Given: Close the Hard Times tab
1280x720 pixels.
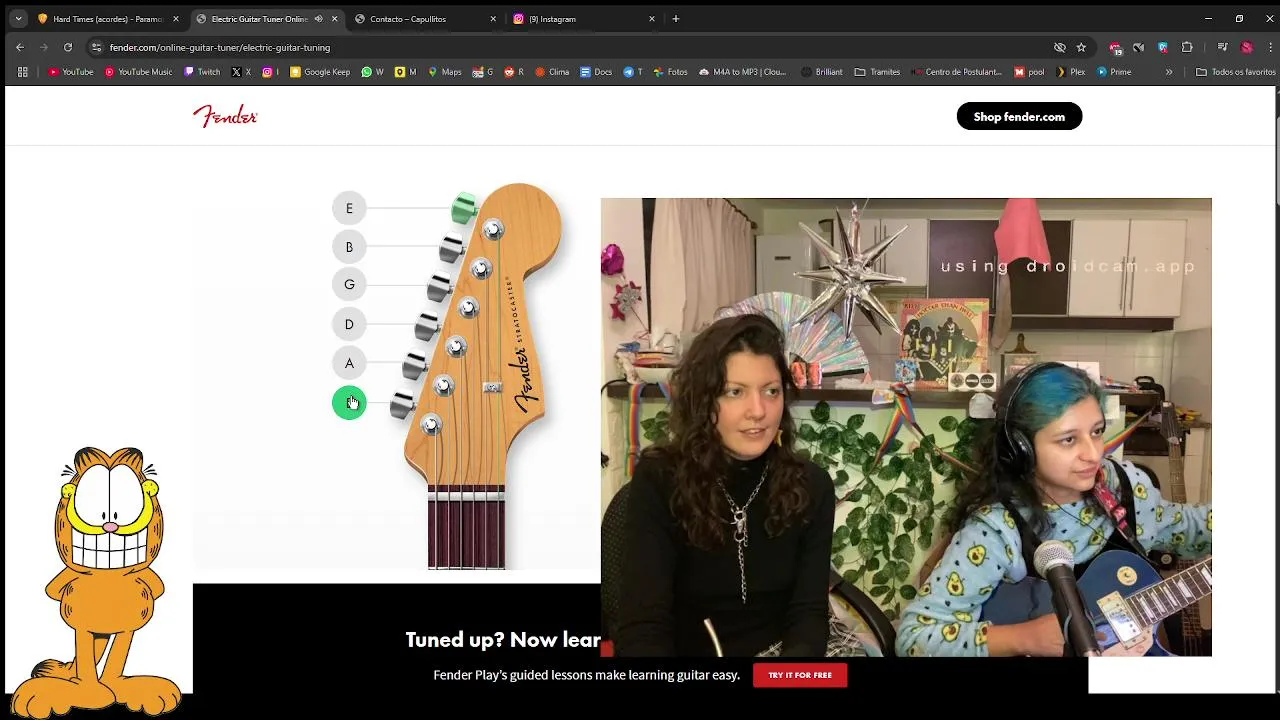Looking at the screenshot, I should click(x=176, y=19).
